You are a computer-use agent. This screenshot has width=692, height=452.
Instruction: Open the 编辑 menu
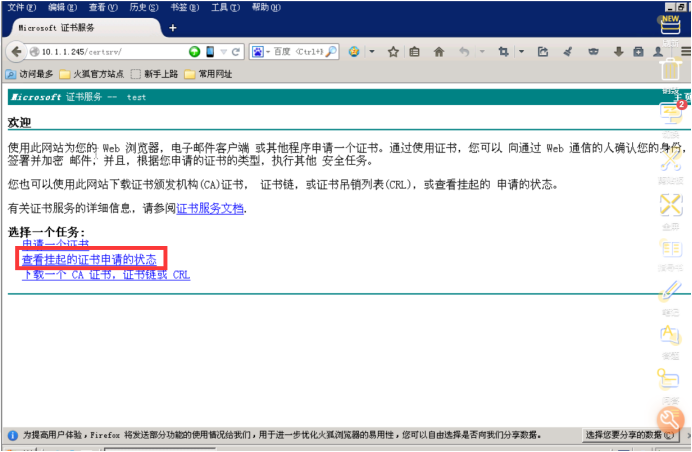(62, 7)
